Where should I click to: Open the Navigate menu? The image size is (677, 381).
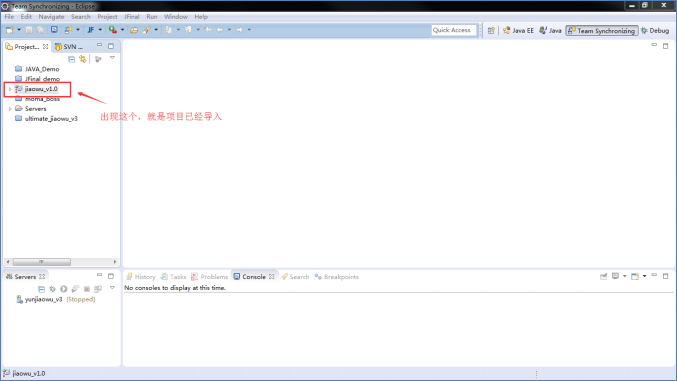click(x=51, y=16)
